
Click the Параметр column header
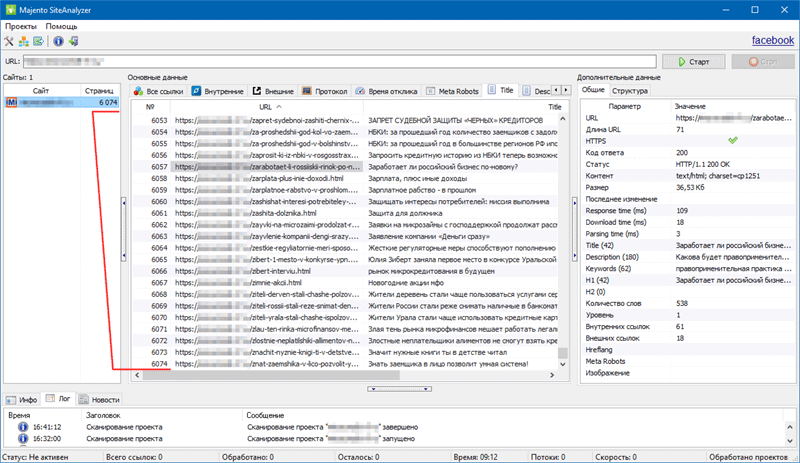(x=624, y=106)
